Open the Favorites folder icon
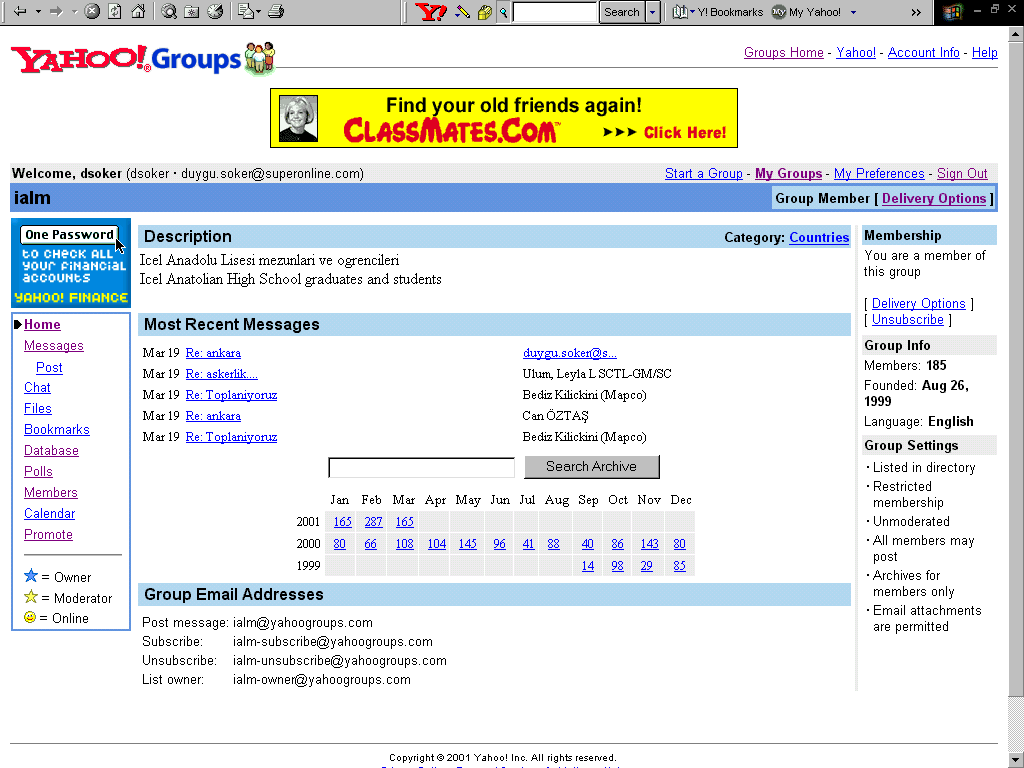1024x768 pixels. point(192,11)
